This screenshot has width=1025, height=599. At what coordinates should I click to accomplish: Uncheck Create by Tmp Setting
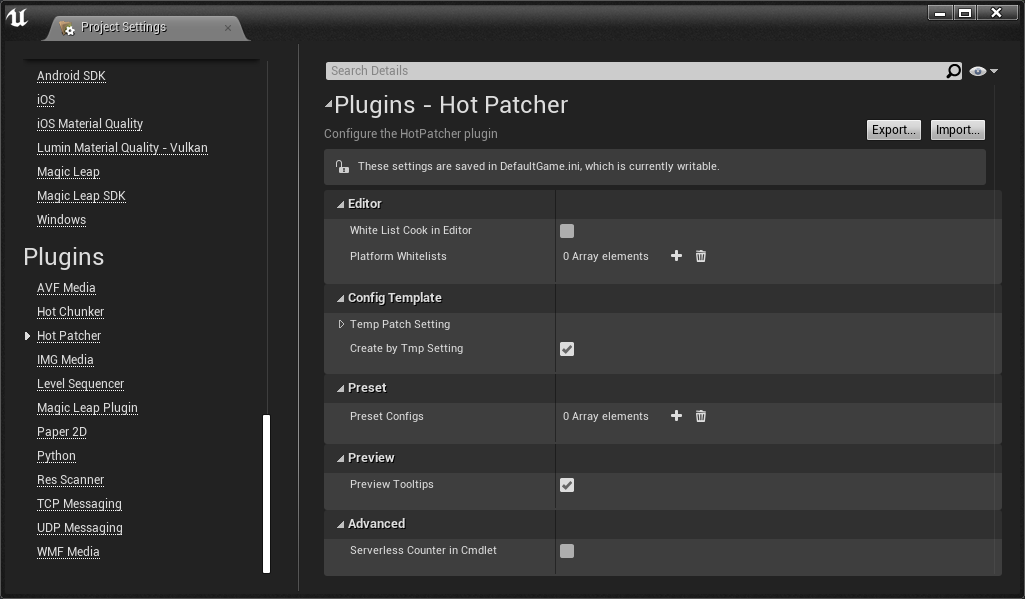pos(567,349)
